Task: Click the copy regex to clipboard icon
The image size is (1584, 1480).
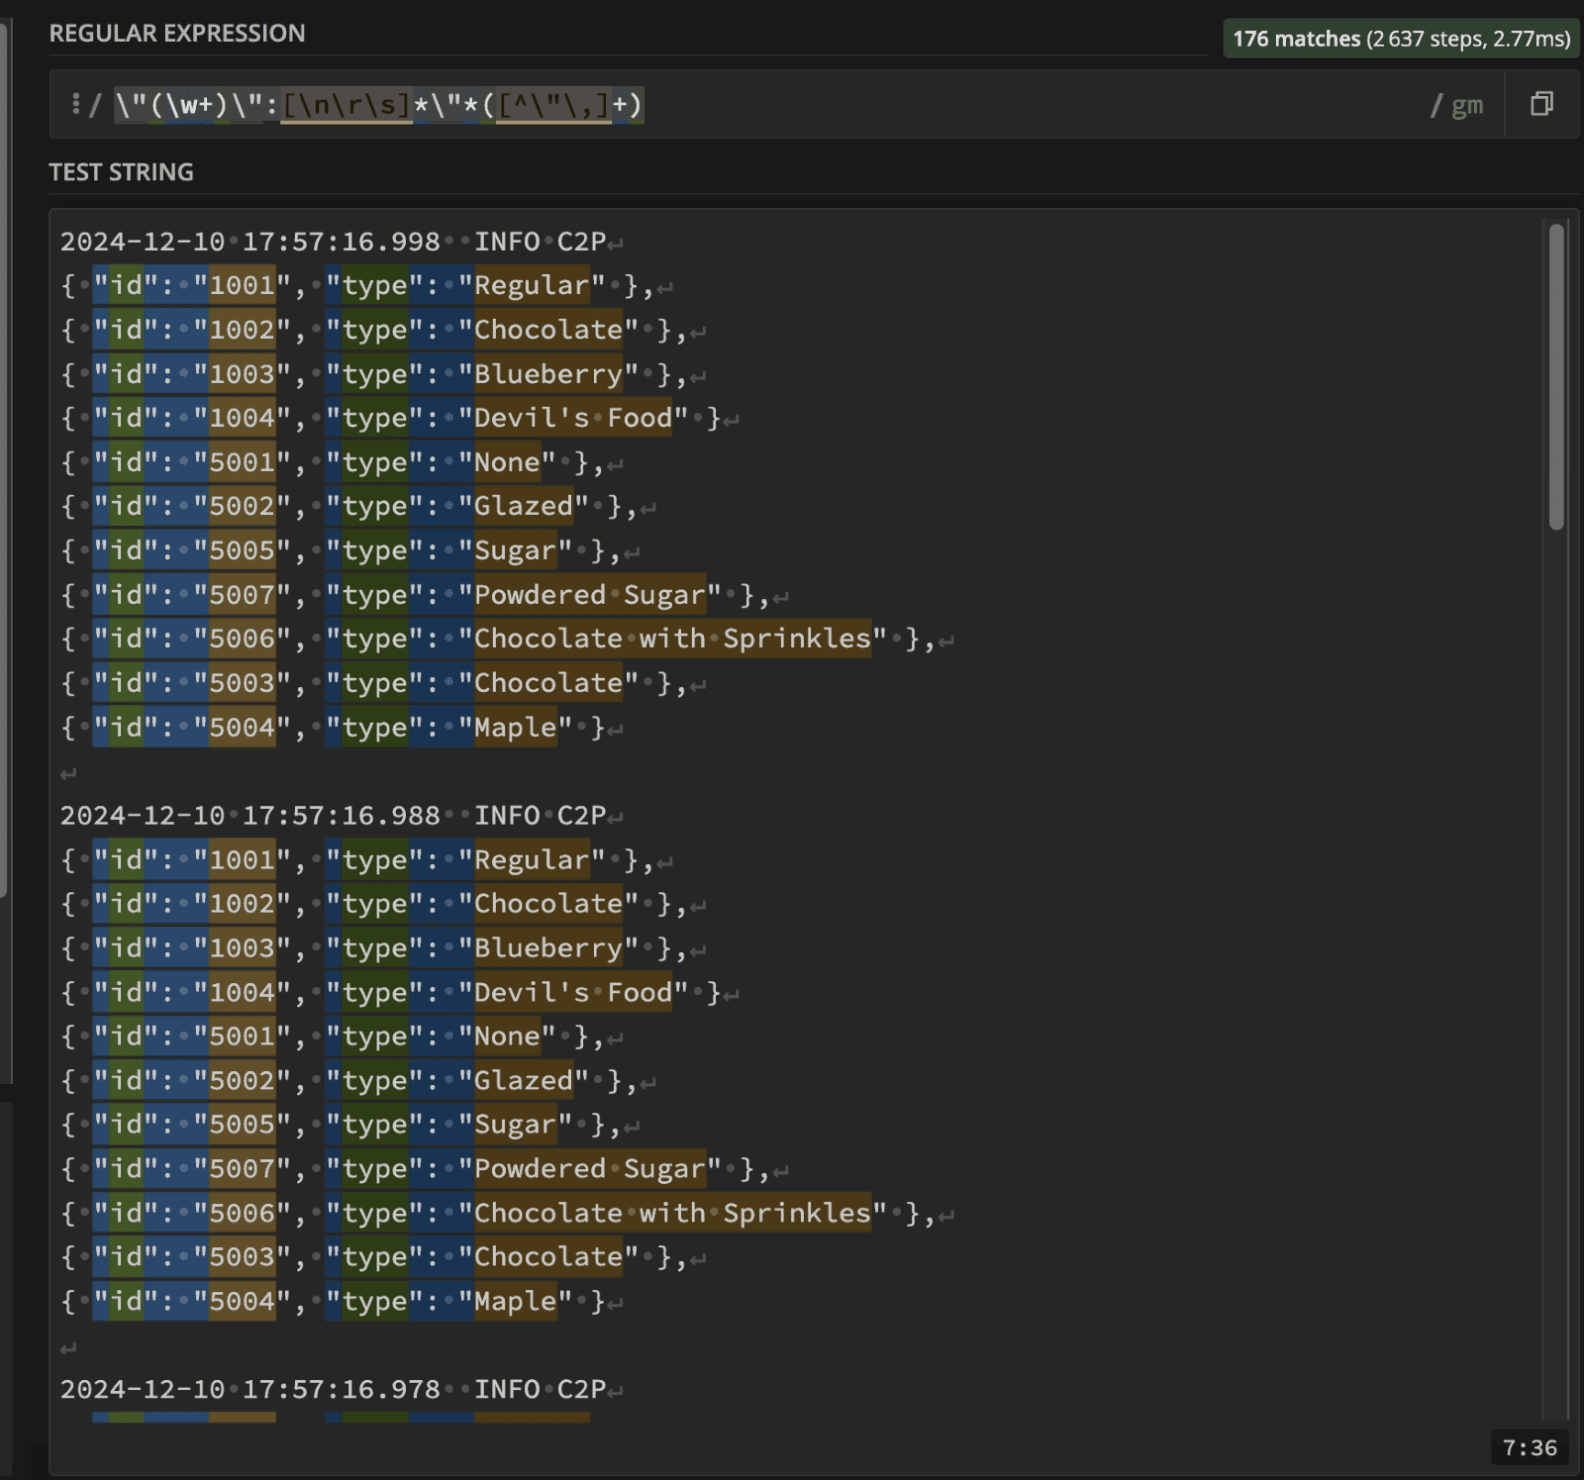Action: [1541, 104]
